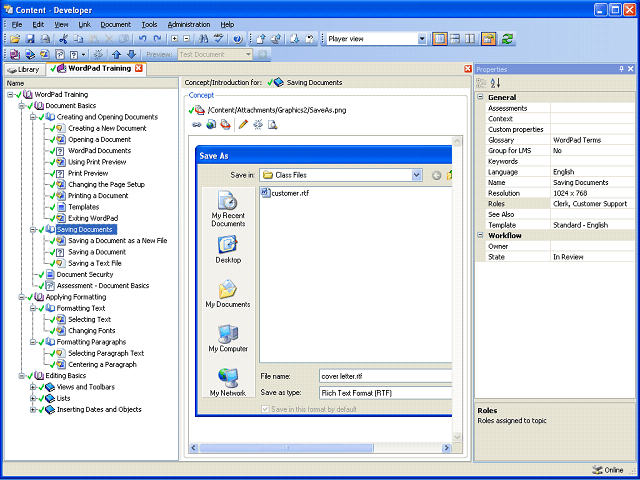Viewport: 640px width, 480px height.
Task: Click the Cut scissors icon
Action: tap(63, 39)
